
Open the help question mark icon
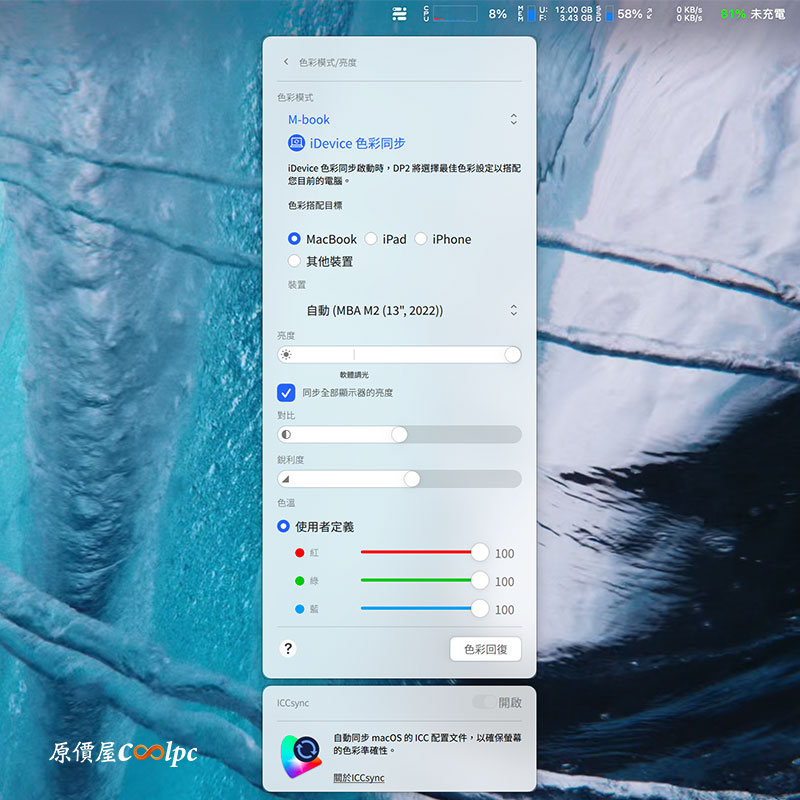tap(288, 648)
